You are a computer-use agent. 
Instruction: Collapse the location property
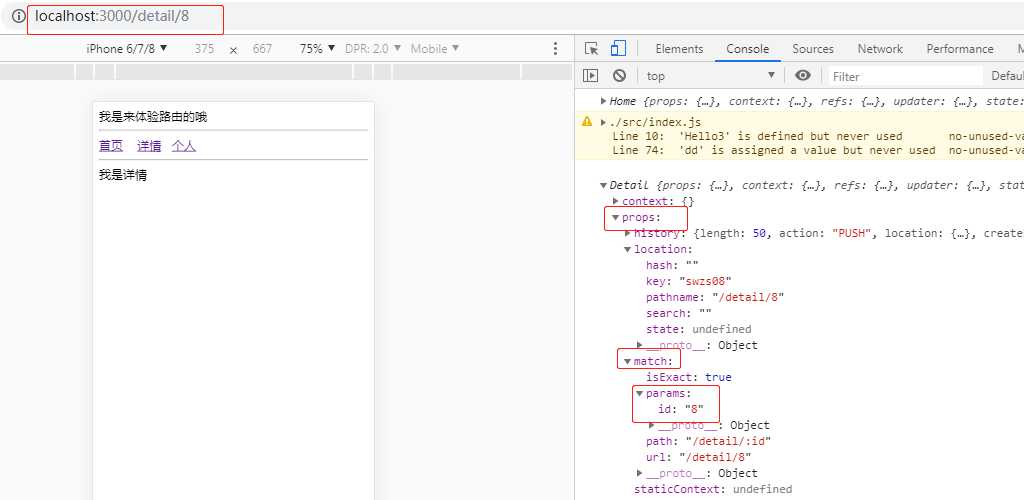(628, 249)
